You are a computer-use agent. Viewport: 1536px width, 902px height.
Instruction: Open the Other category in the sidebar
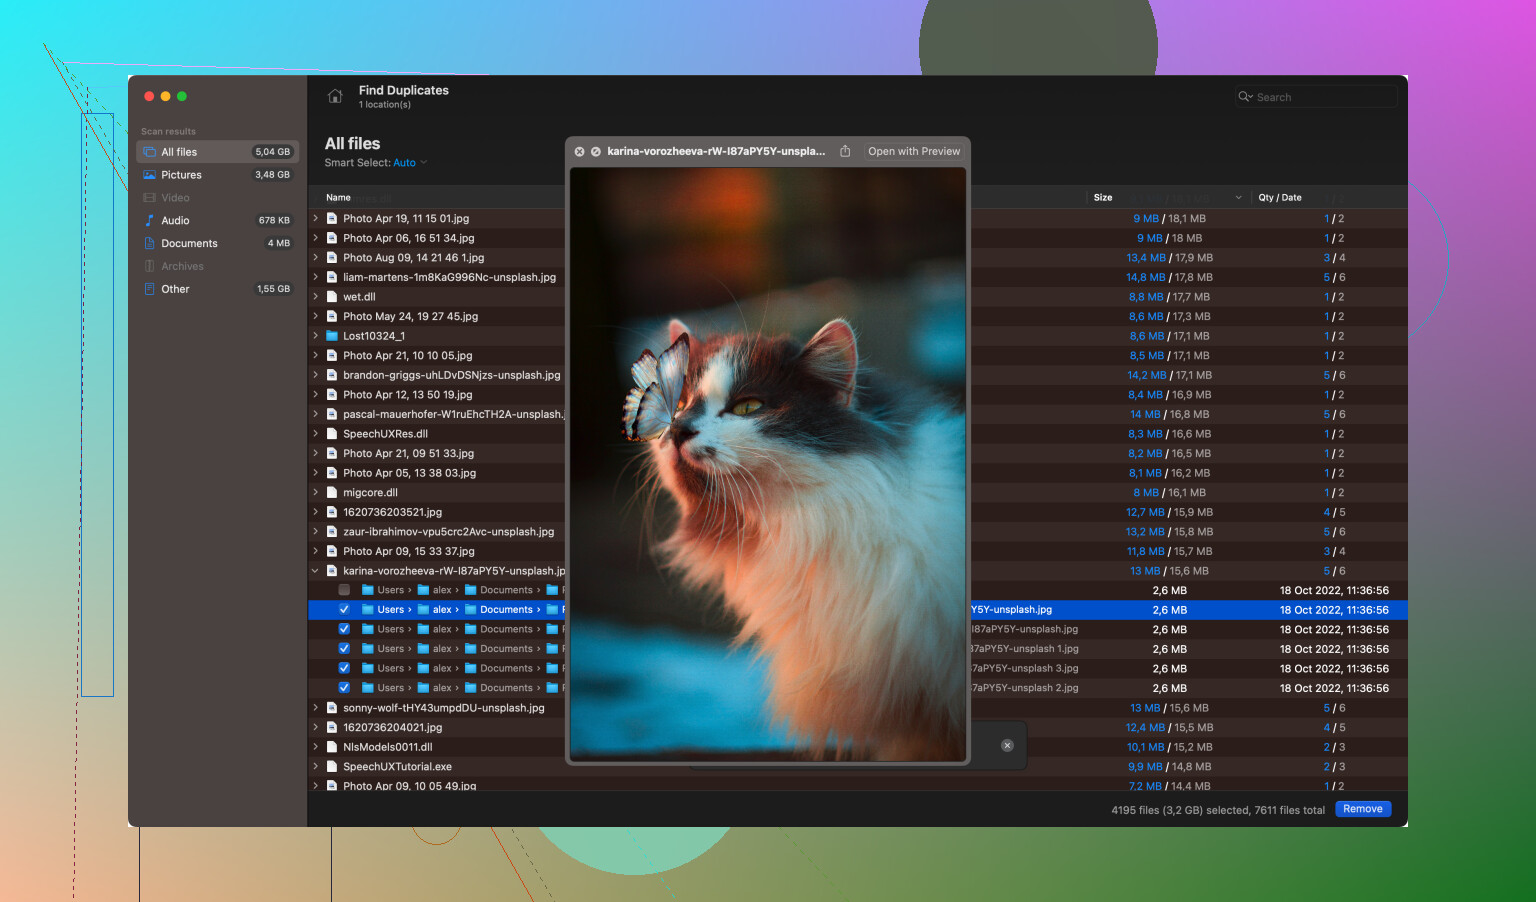(218, 289)
